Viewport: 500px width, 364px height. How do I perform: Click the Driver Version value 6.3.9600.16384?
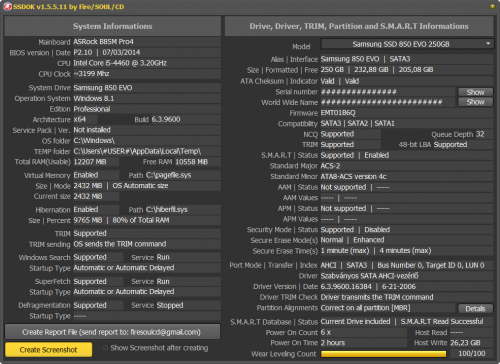(x=346, y=286)
